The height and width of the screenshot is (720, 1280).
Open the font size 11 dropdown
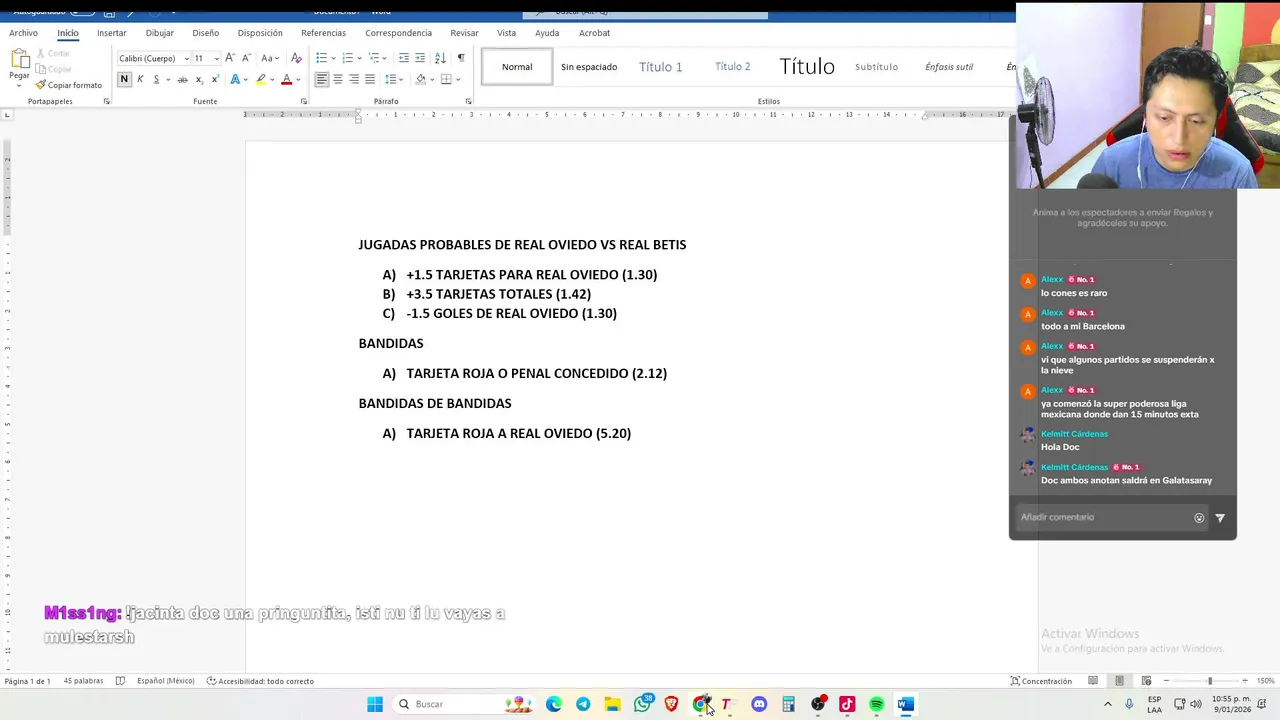(x=216, y=59)
